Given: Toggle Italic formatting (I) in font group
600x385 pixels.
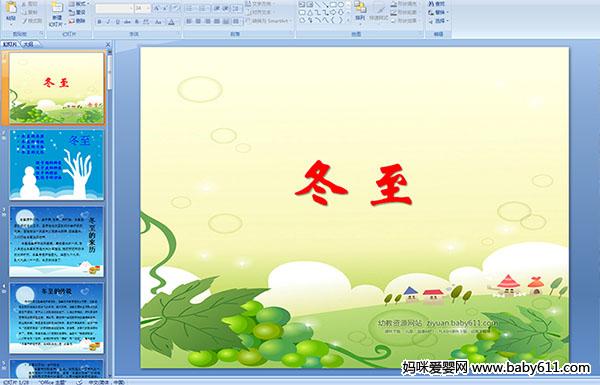Looking at the screenshot, I should pyautogui.click(x=108, y=22).
